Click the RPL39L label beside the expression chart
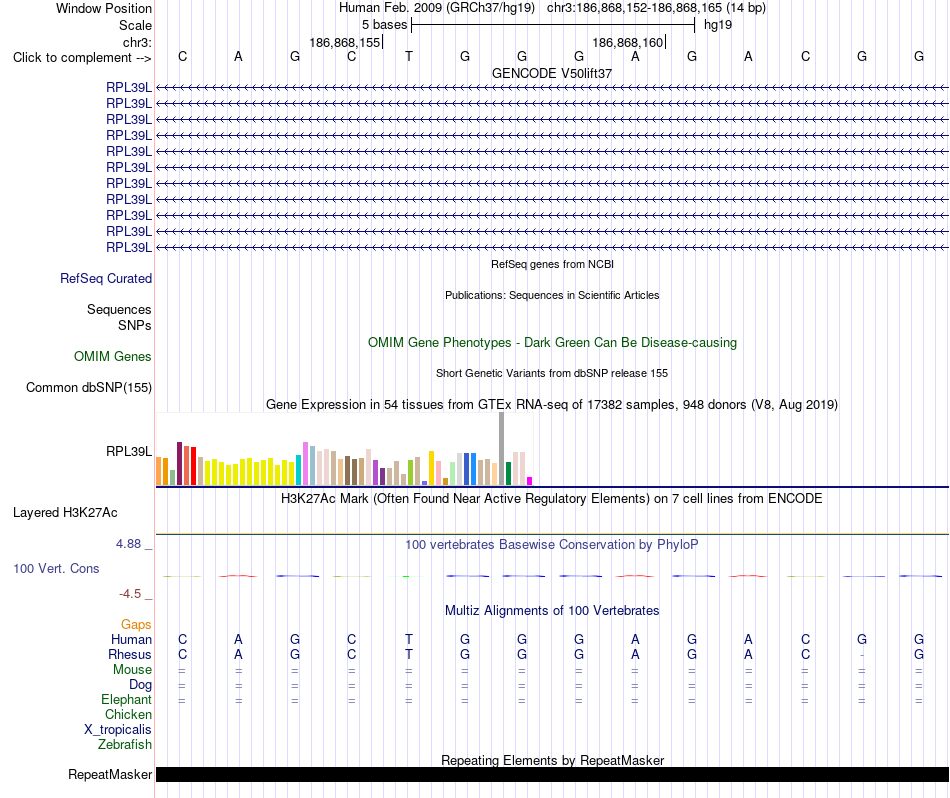 [x=129, y=451]
